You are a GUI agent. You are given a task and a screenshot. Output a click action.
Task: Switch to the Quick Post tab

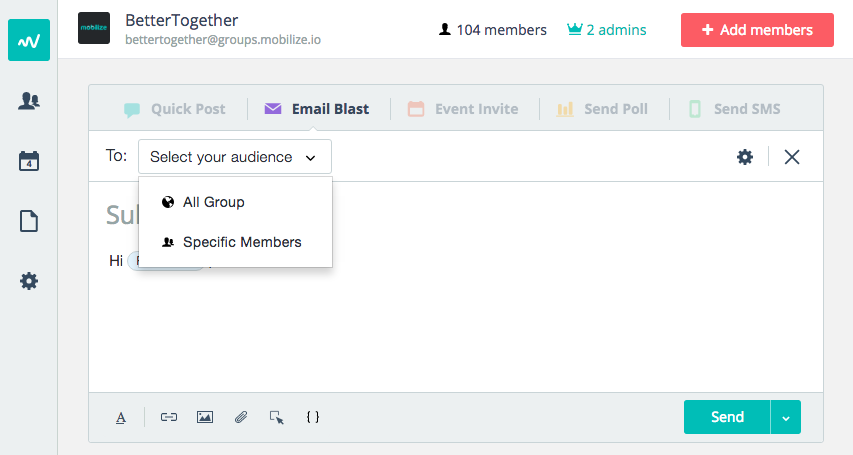coord(175,109)
